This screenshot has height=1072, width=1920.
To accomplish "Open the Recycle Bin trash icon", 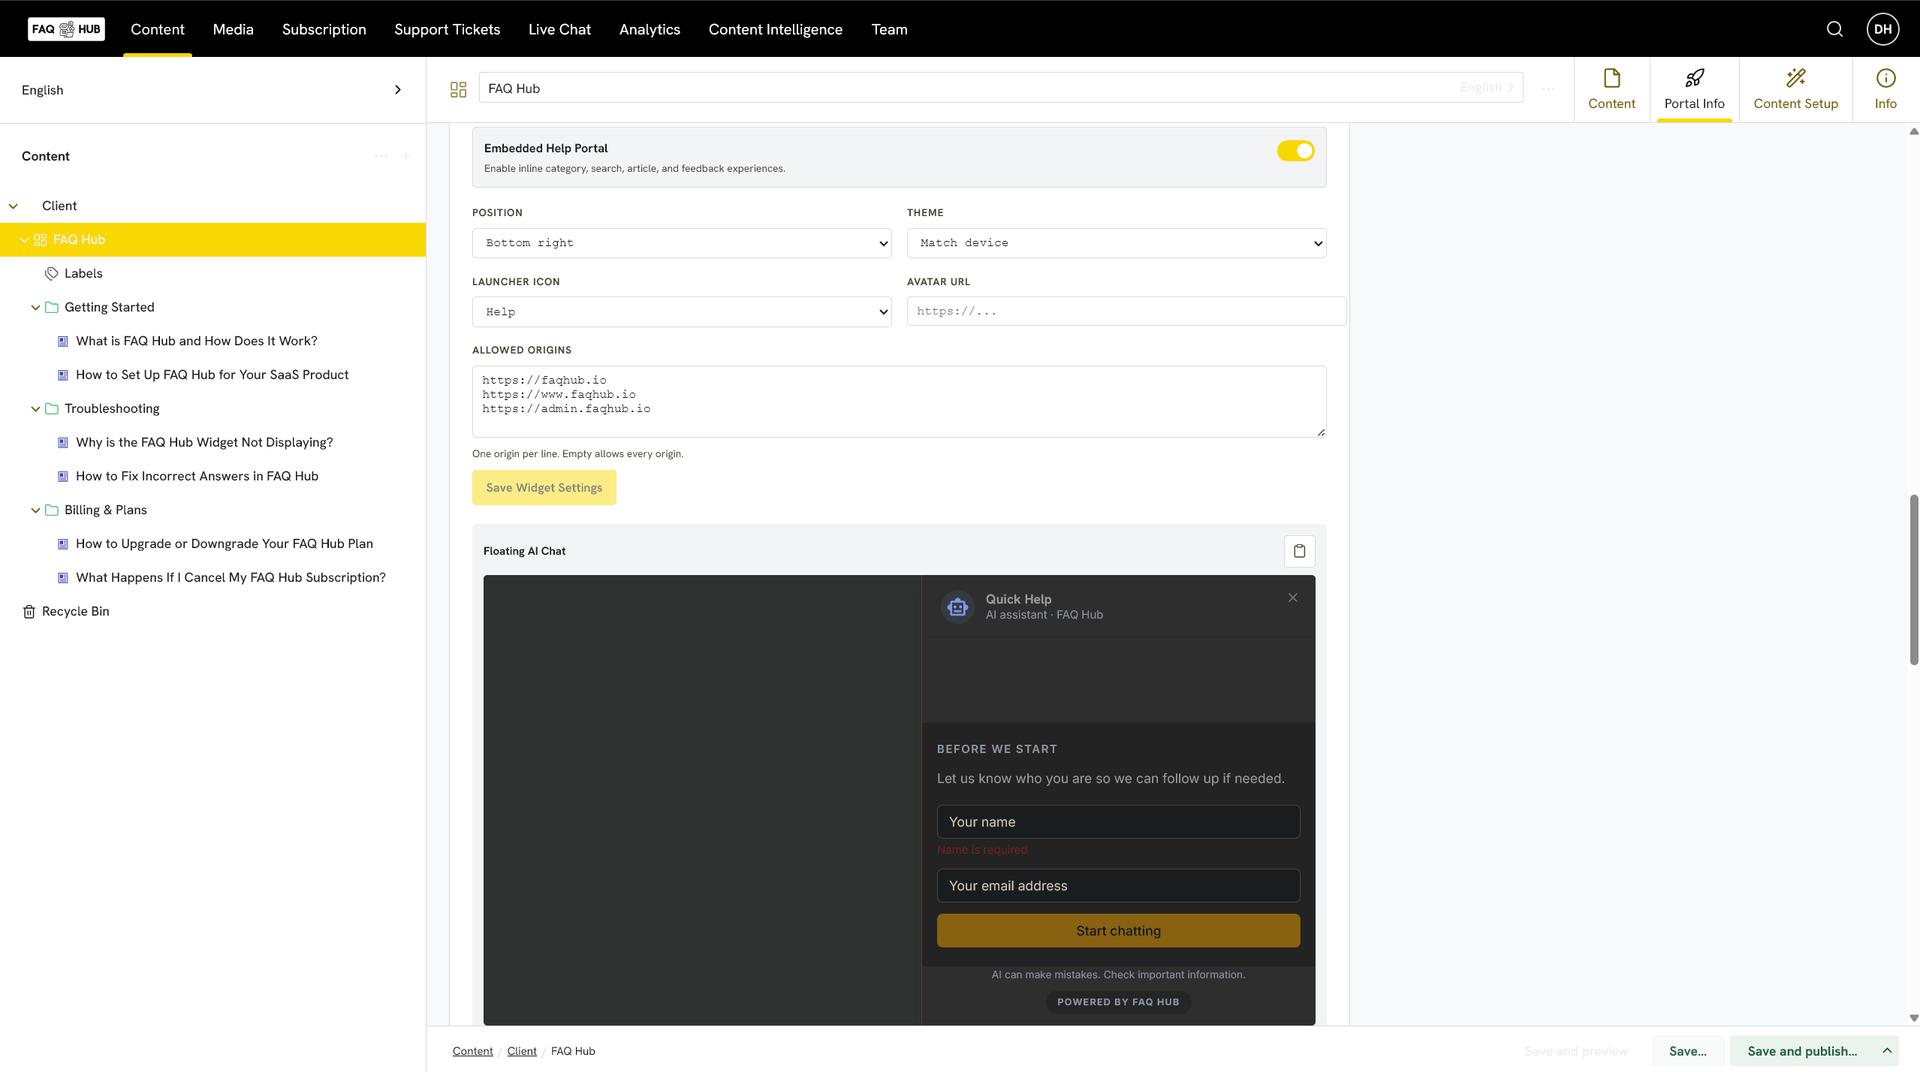I will click(x=29, y=612).
